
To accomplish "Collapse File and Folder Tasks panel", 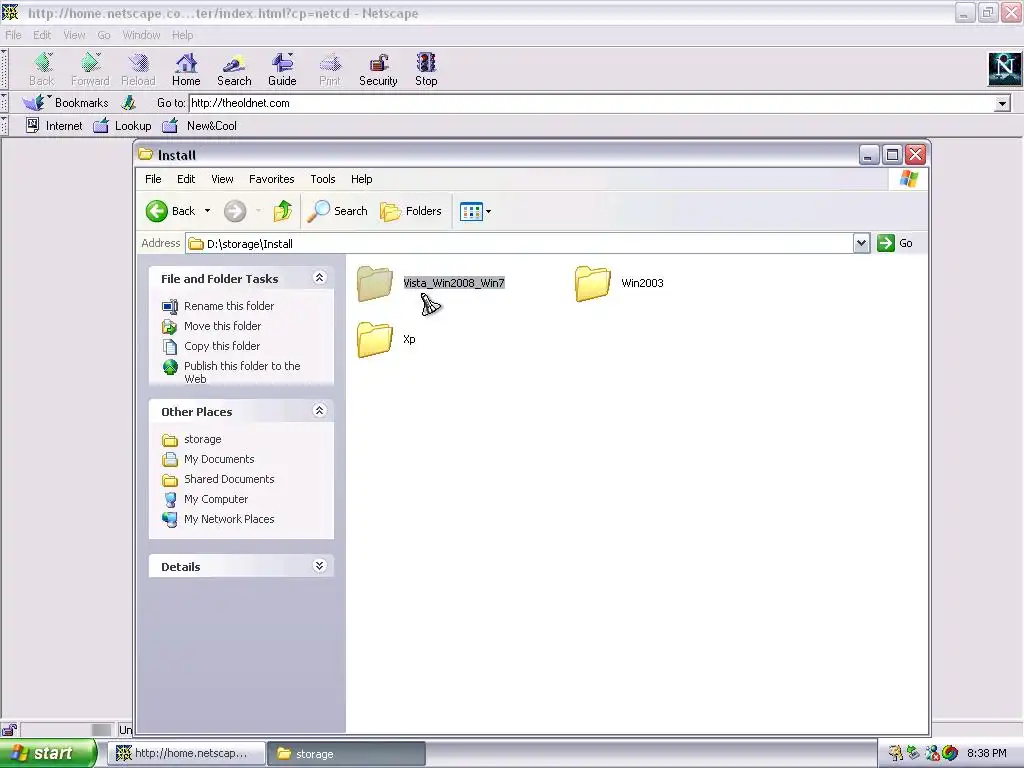I will coord(319,278).
